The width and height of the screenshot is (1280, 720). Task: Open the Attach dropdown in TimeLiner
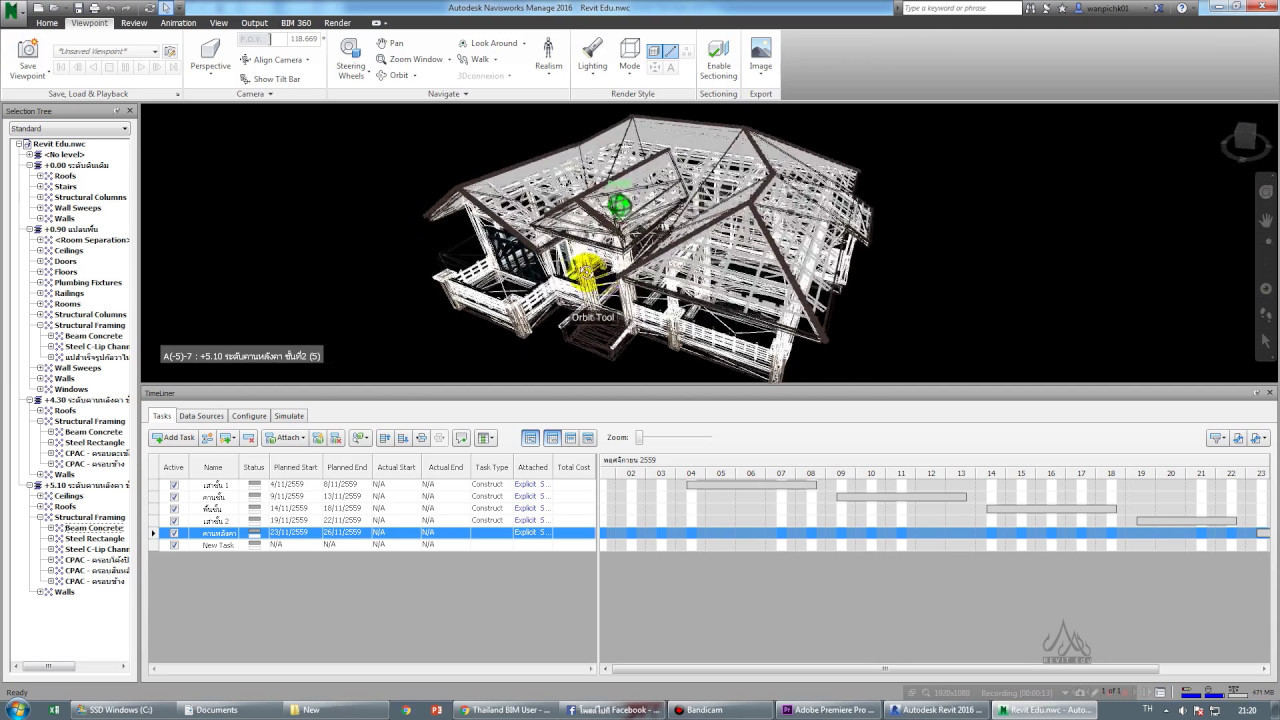(x=285, y=438)
